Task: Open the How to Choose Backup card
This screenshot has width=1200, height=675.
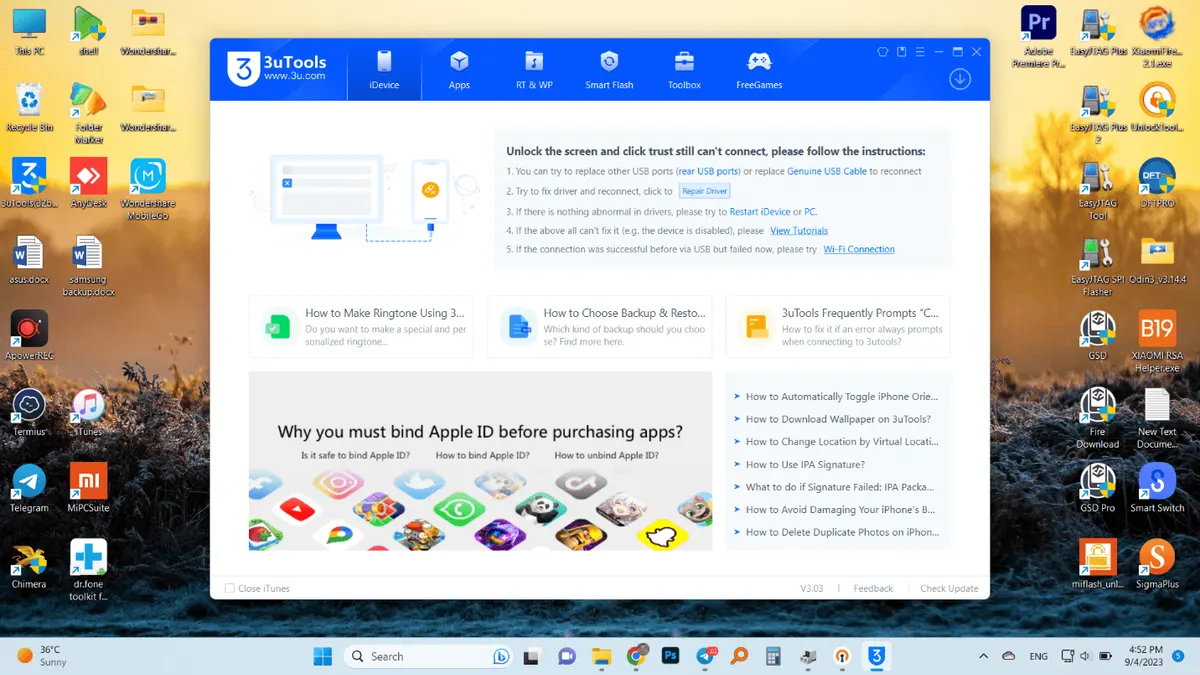Action: click(x=600, y=326)
